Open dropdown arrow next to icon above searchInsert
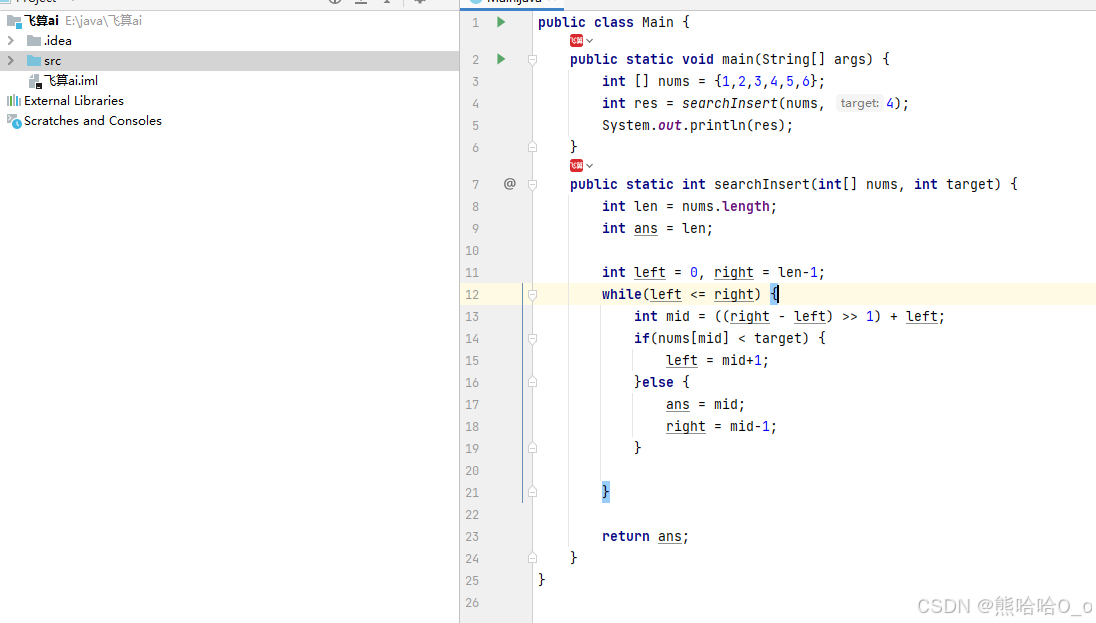This screenshot has width=1096, height=623. (589, 166)
